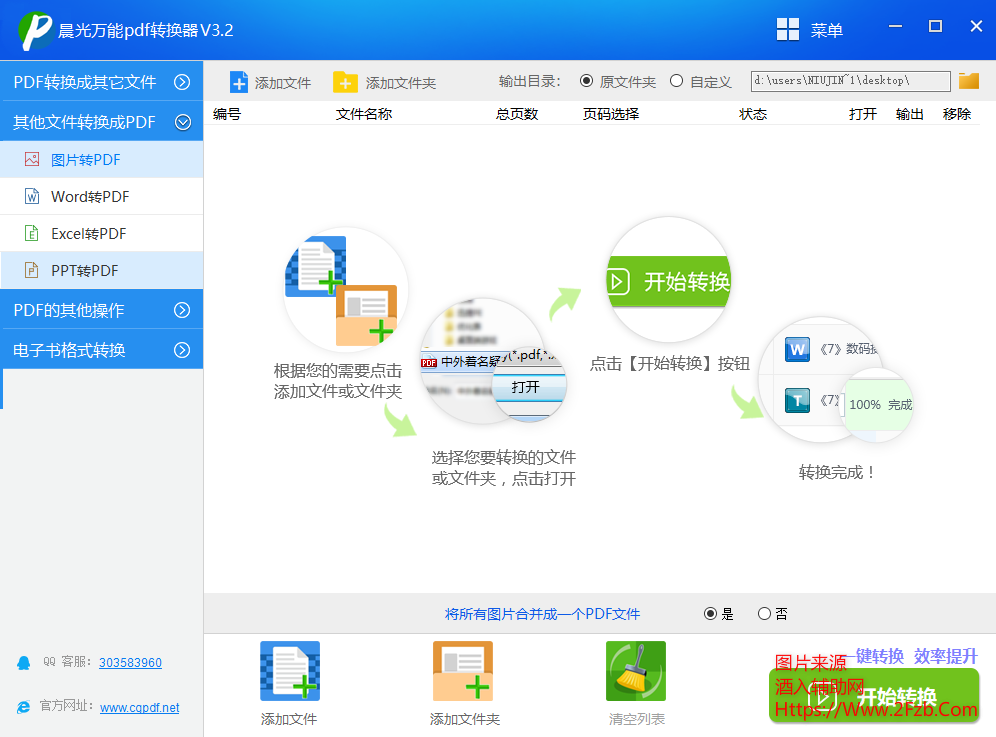Click the application logo in title bar
The height and width of the screenshot is (737, 996).
36,30
